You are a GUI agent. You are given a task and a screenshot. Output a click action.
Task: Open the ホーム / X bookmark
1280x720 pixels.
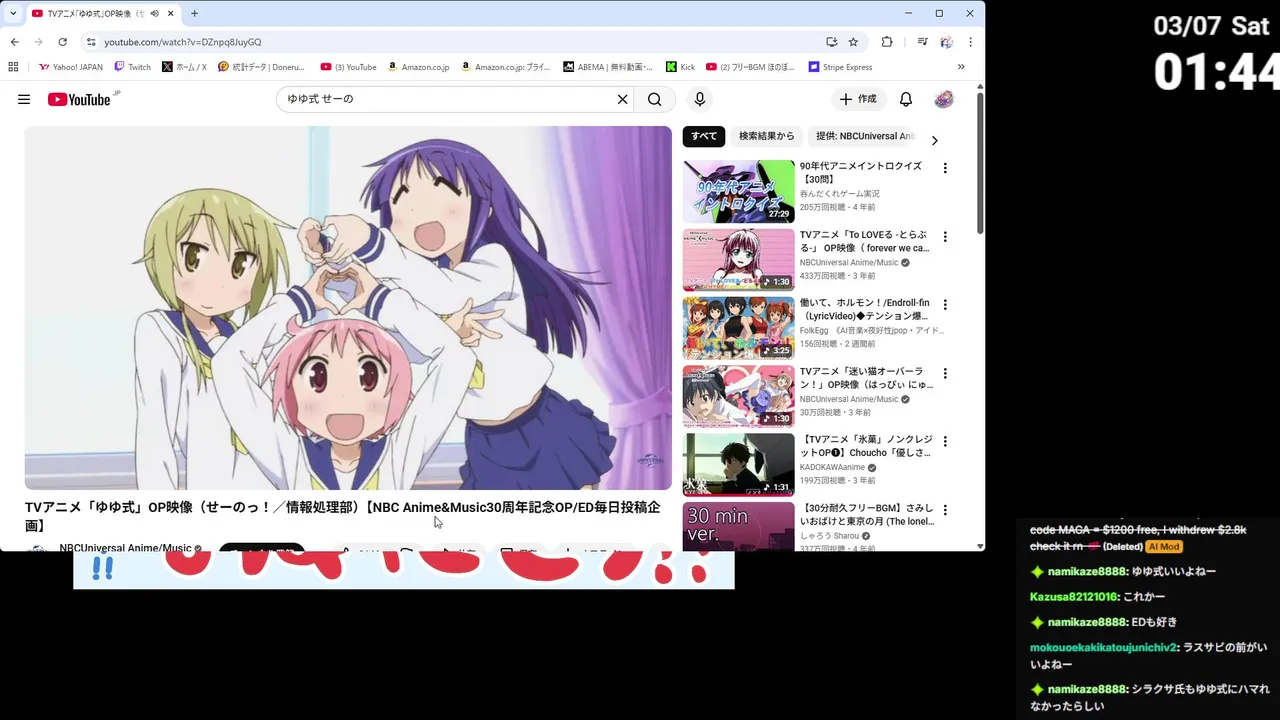point(184,67)
